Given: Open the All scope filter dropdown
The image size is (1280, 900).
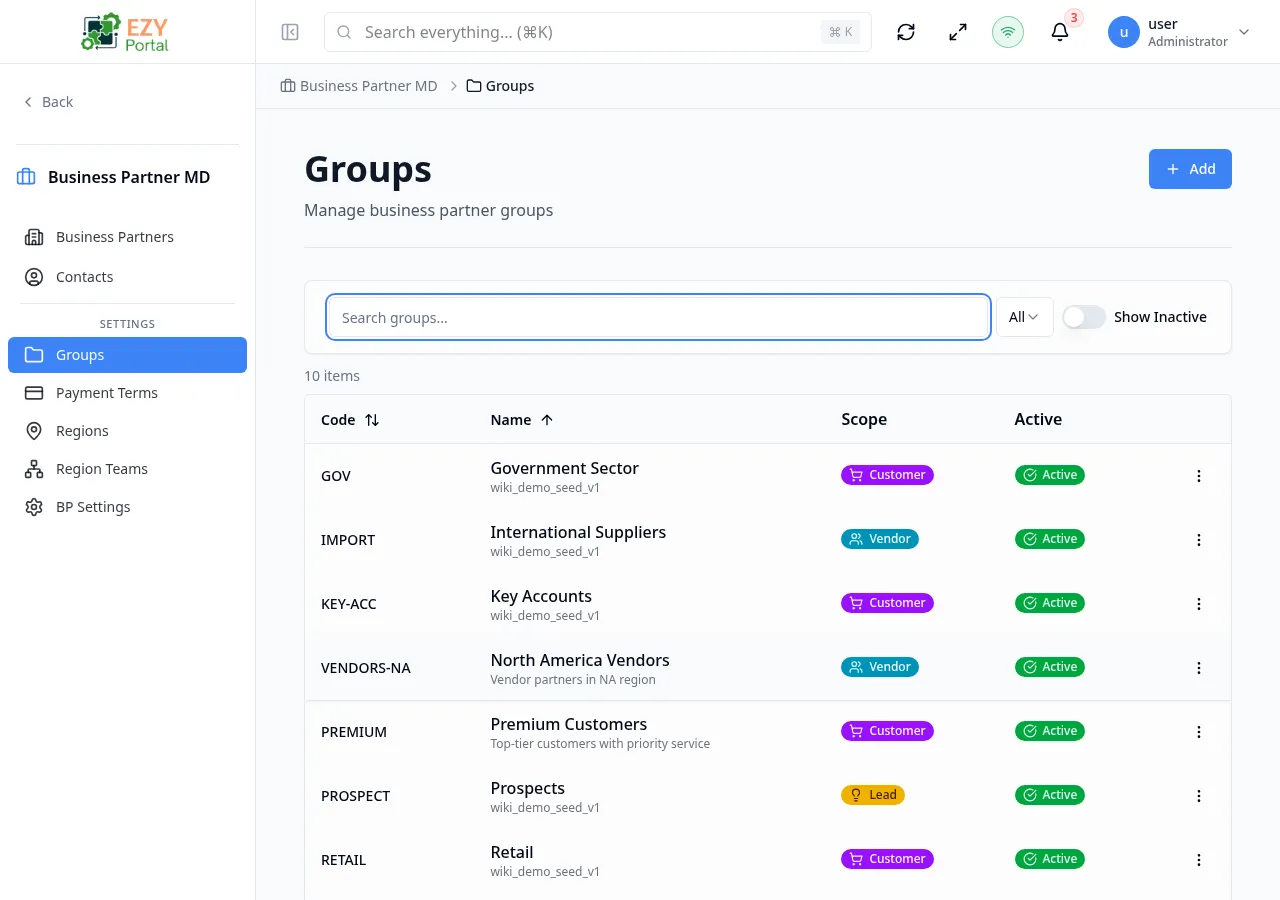Looking at the screenshot, I should coord(1024,317).
